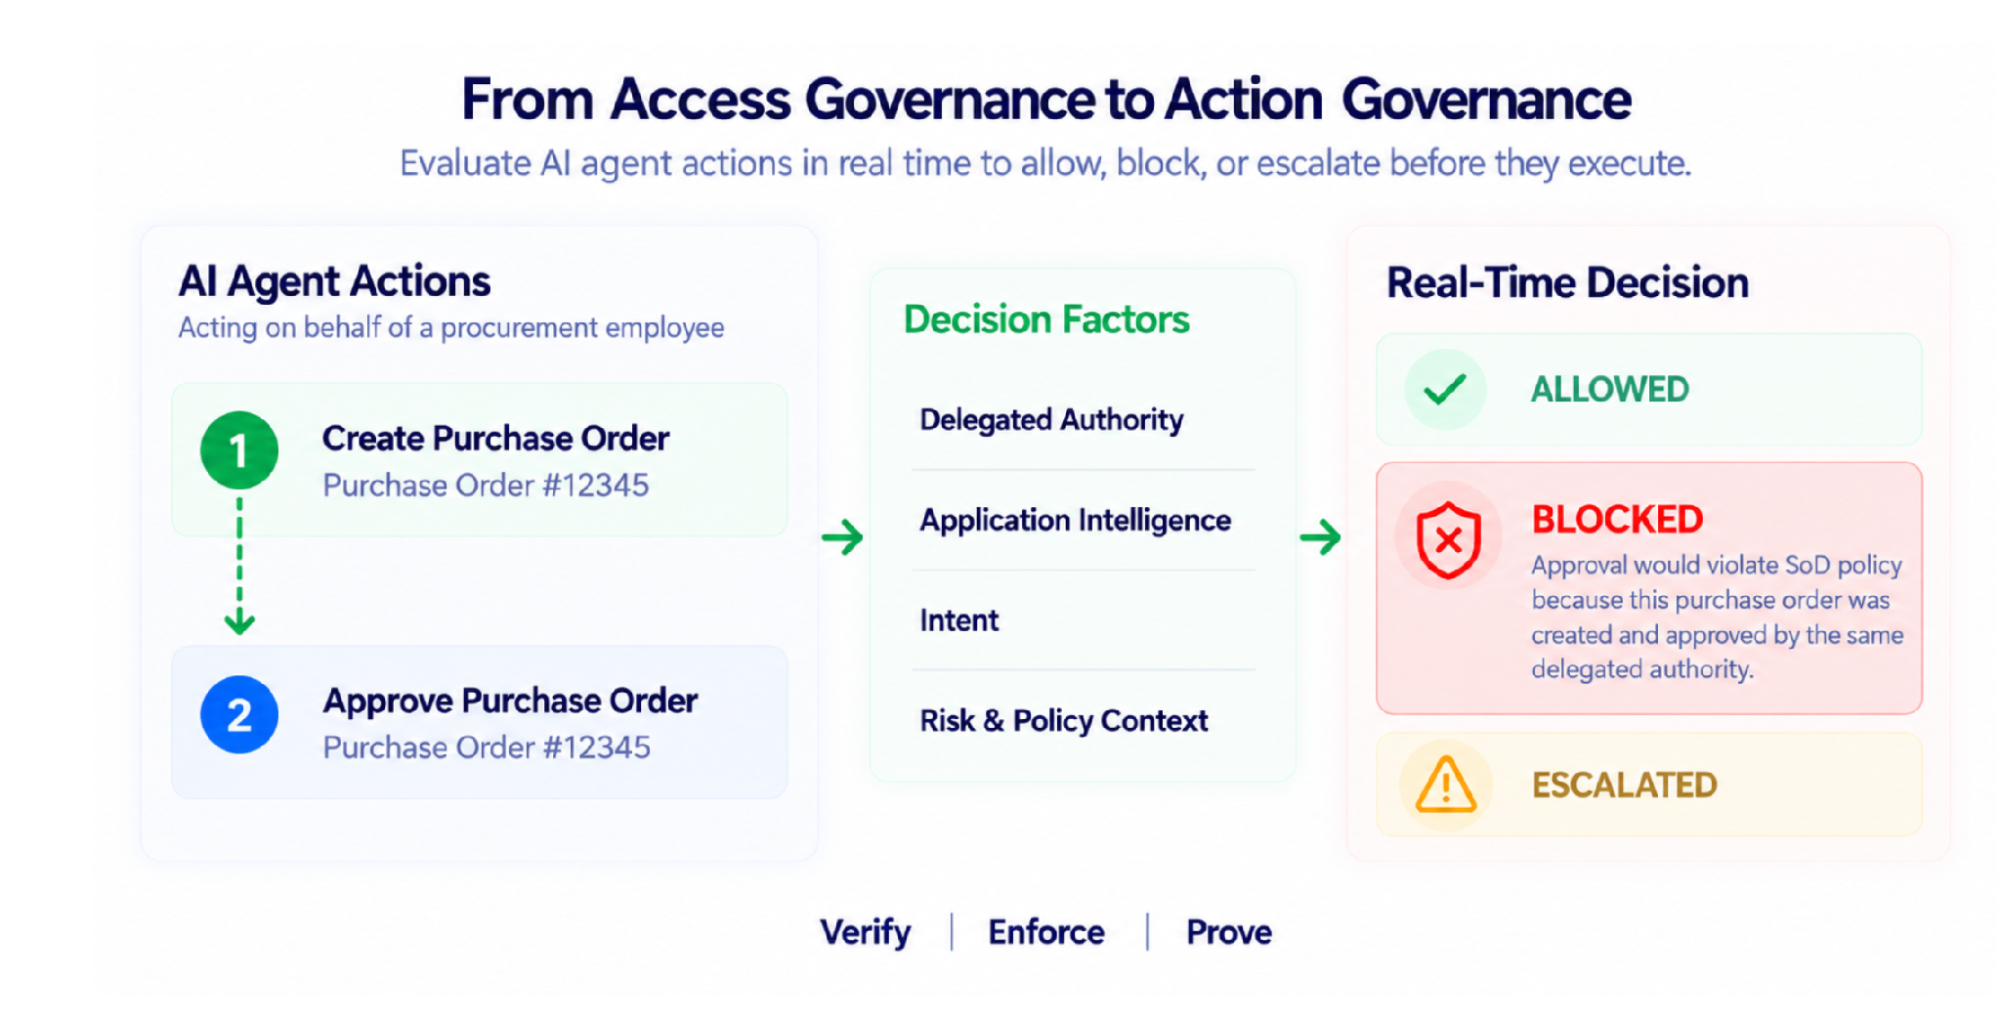
Task: Select the Create Purchase Order card
Action: click(x=480, y=460)
